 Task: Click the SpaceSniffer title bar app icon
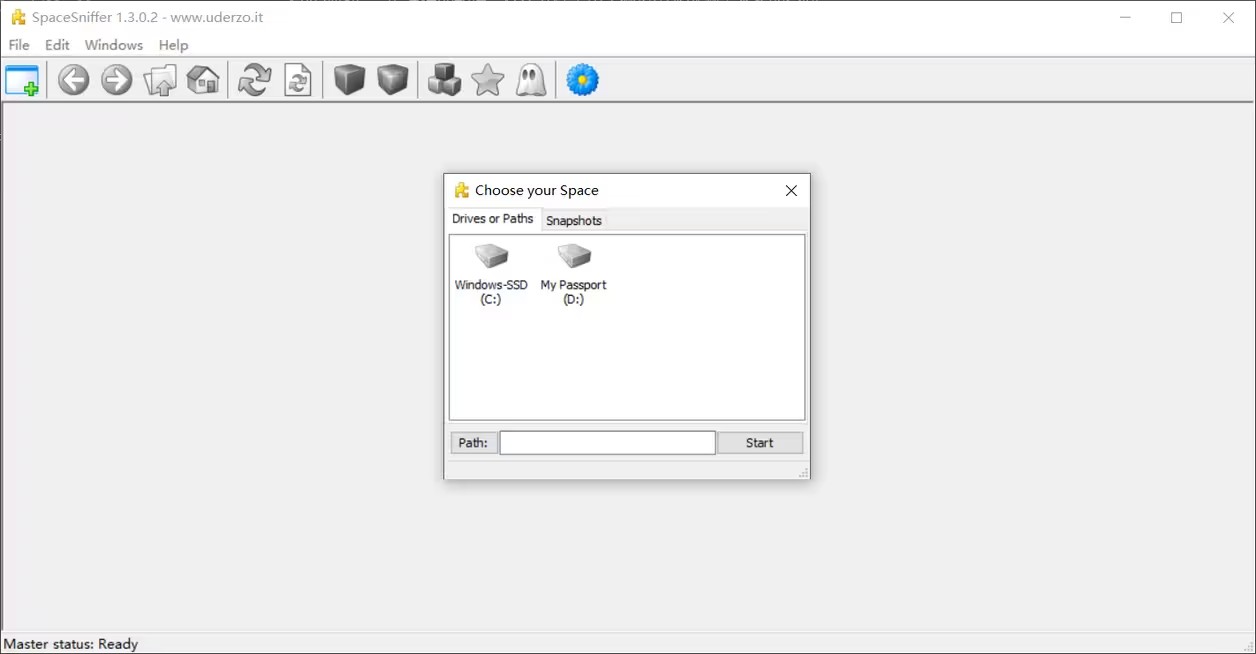click(18, 18)
